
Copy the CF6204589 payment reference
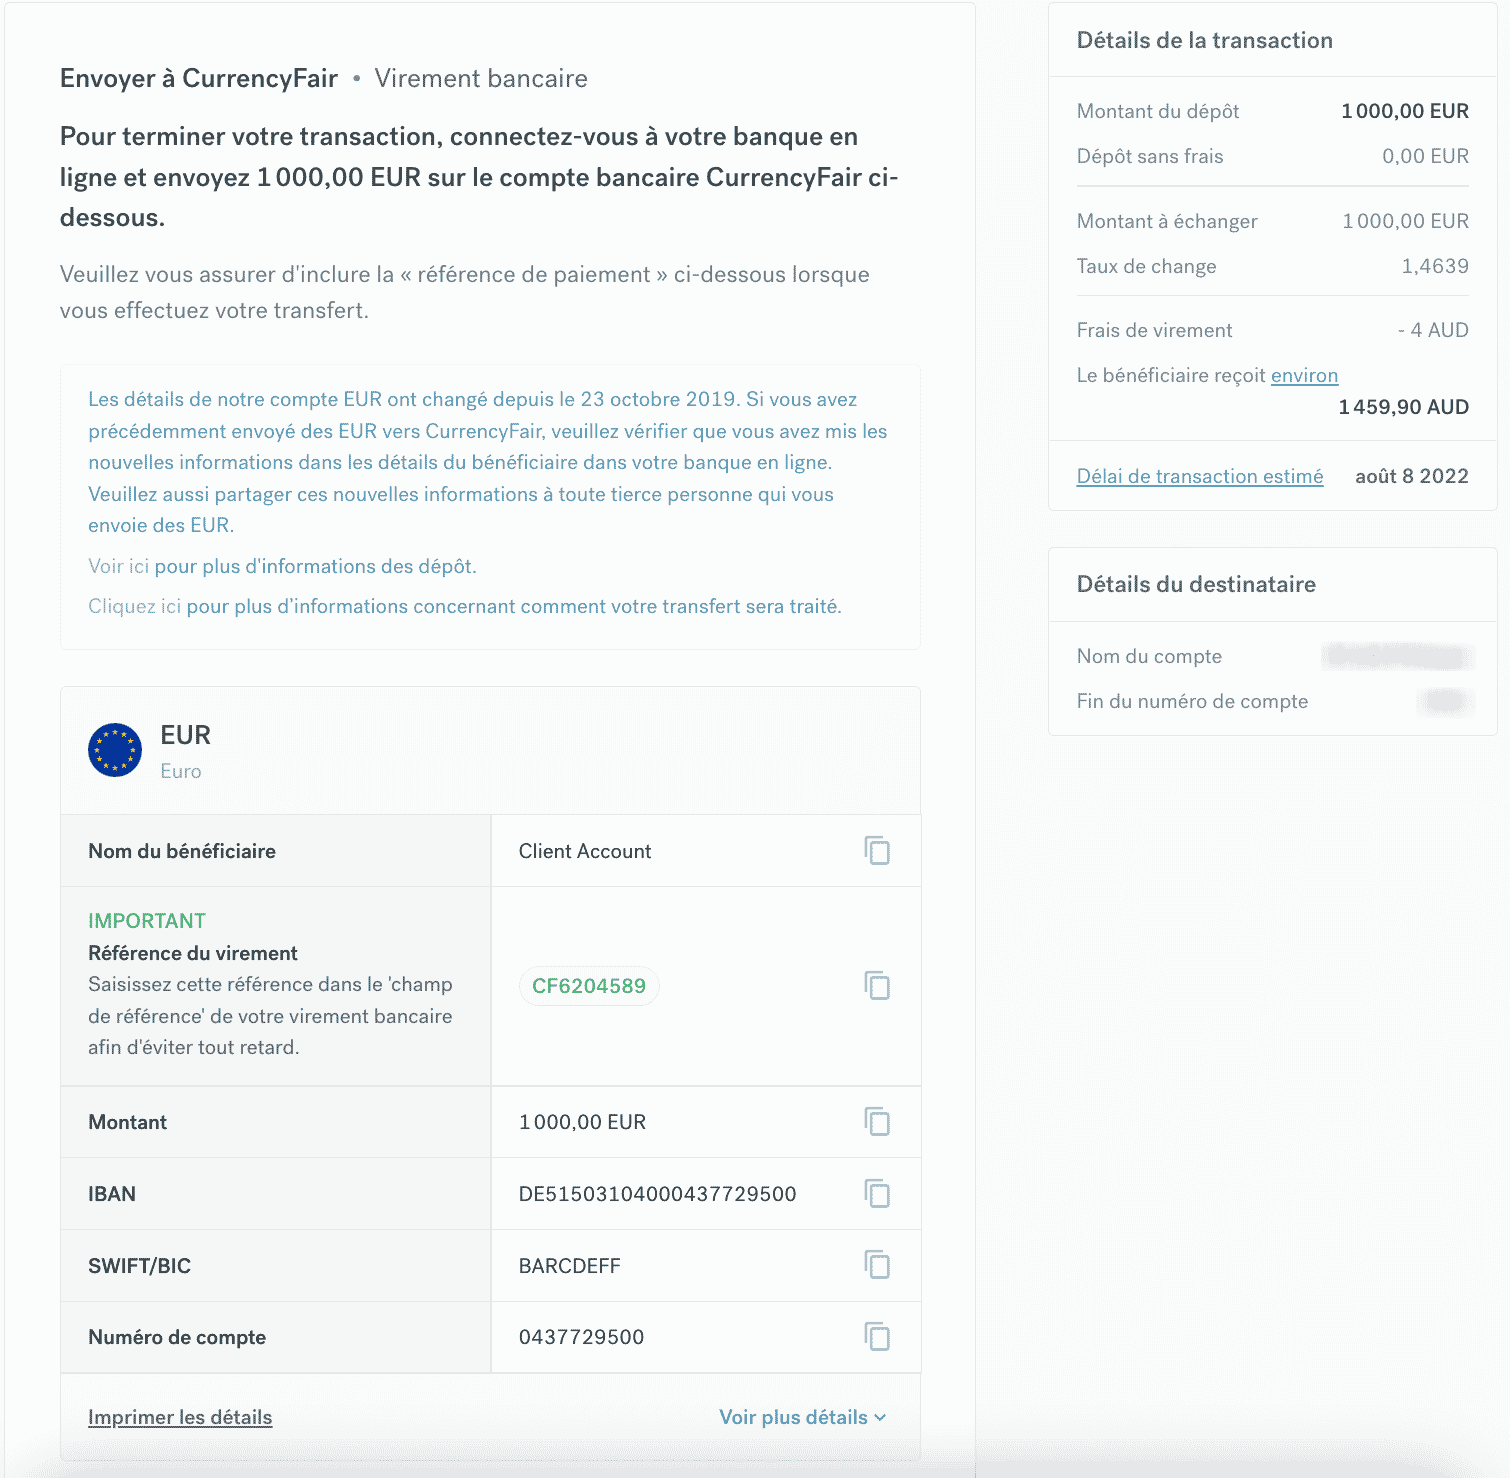pyautogui.click(x=877, y=986)
